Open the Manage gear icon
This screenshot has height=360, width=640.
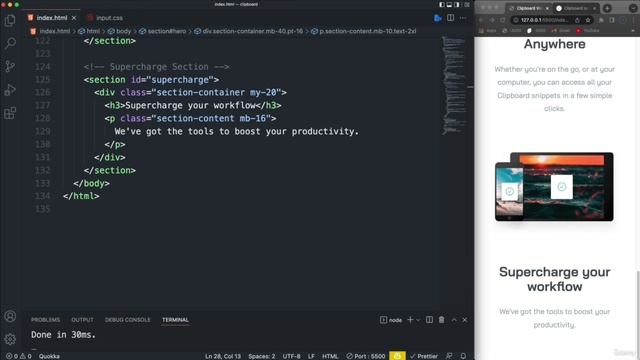tap(10, 339)
